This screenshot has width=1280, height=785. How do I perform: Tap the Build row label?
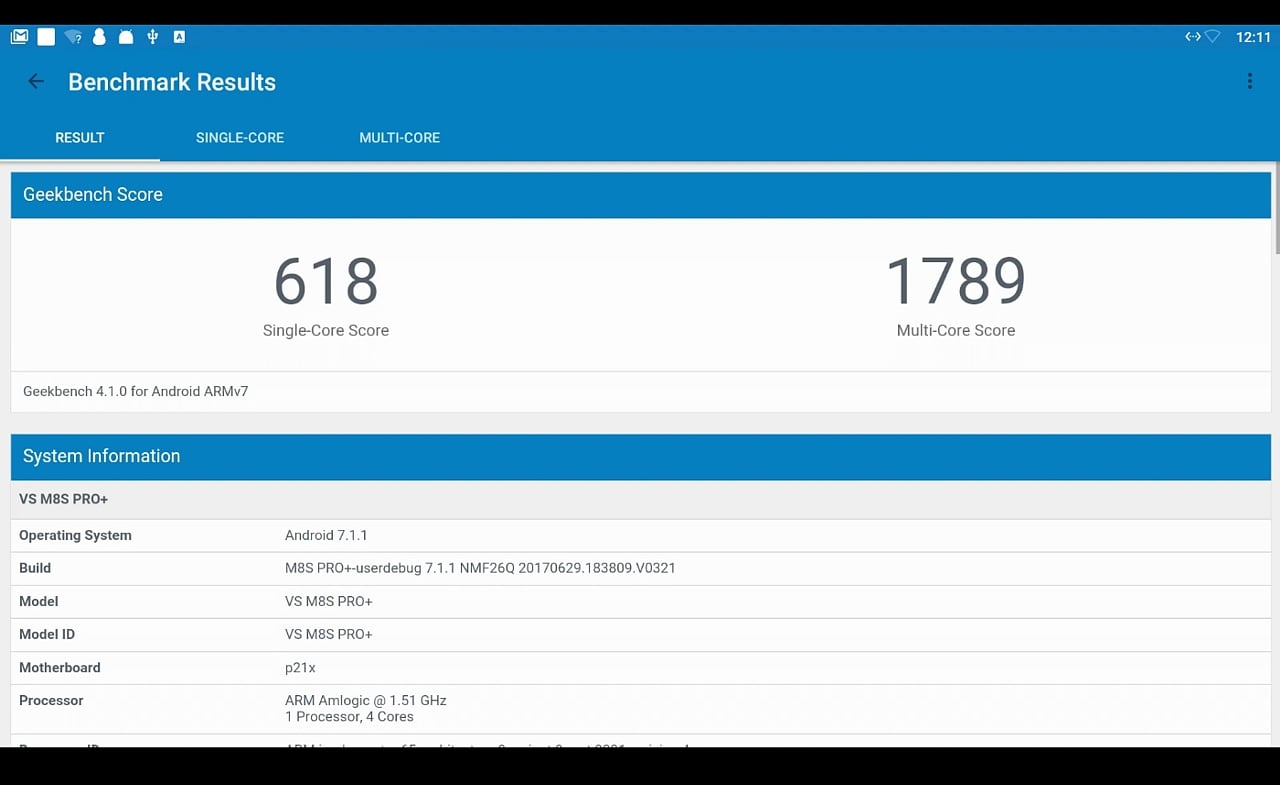tap(35, 568)
